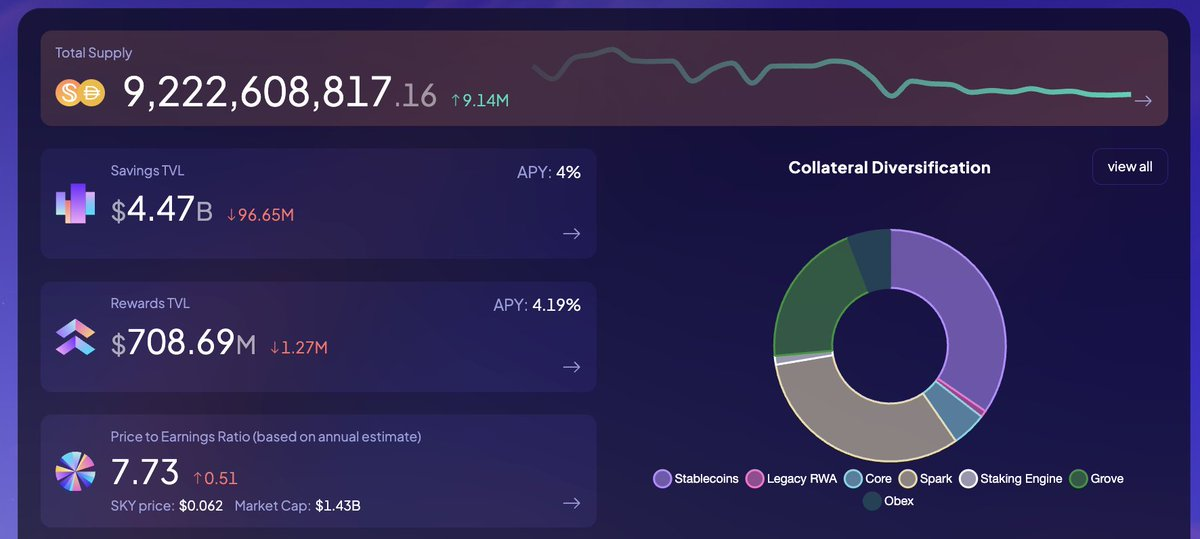Image resolution: width=1200 pixels, height=539 pixels.
Task: Open Total Supply details via the arrow
Action: click(1142, 100)
